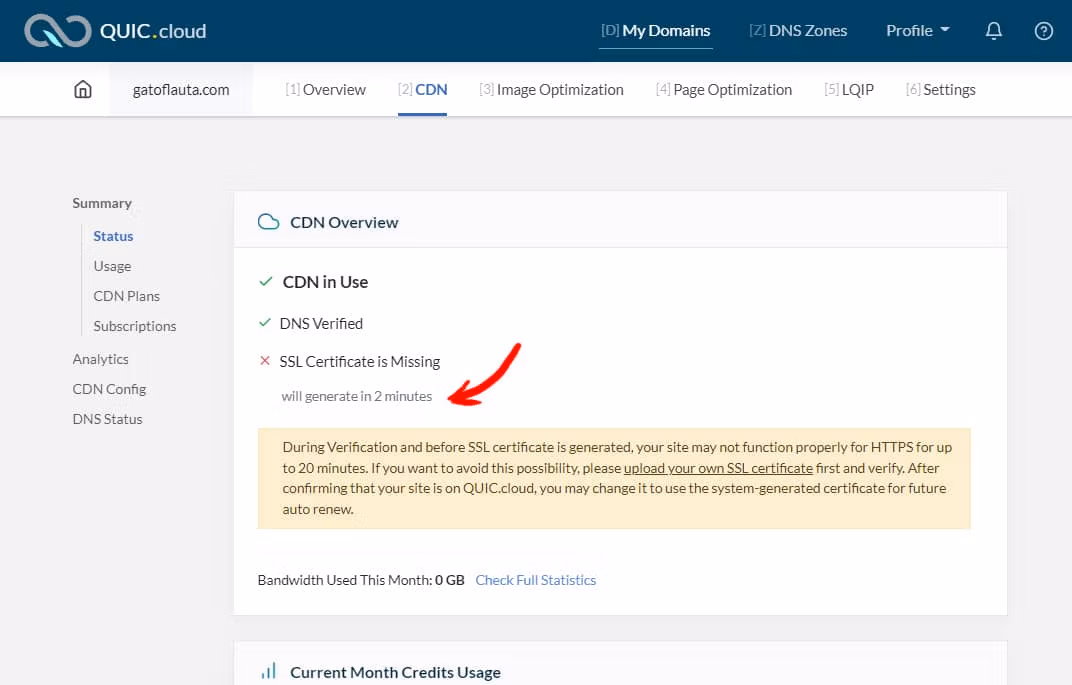The height and width of the screenshot is (685, 1072).
Task: Open CDN Config in the sidebar
Action: click(109, 389)
